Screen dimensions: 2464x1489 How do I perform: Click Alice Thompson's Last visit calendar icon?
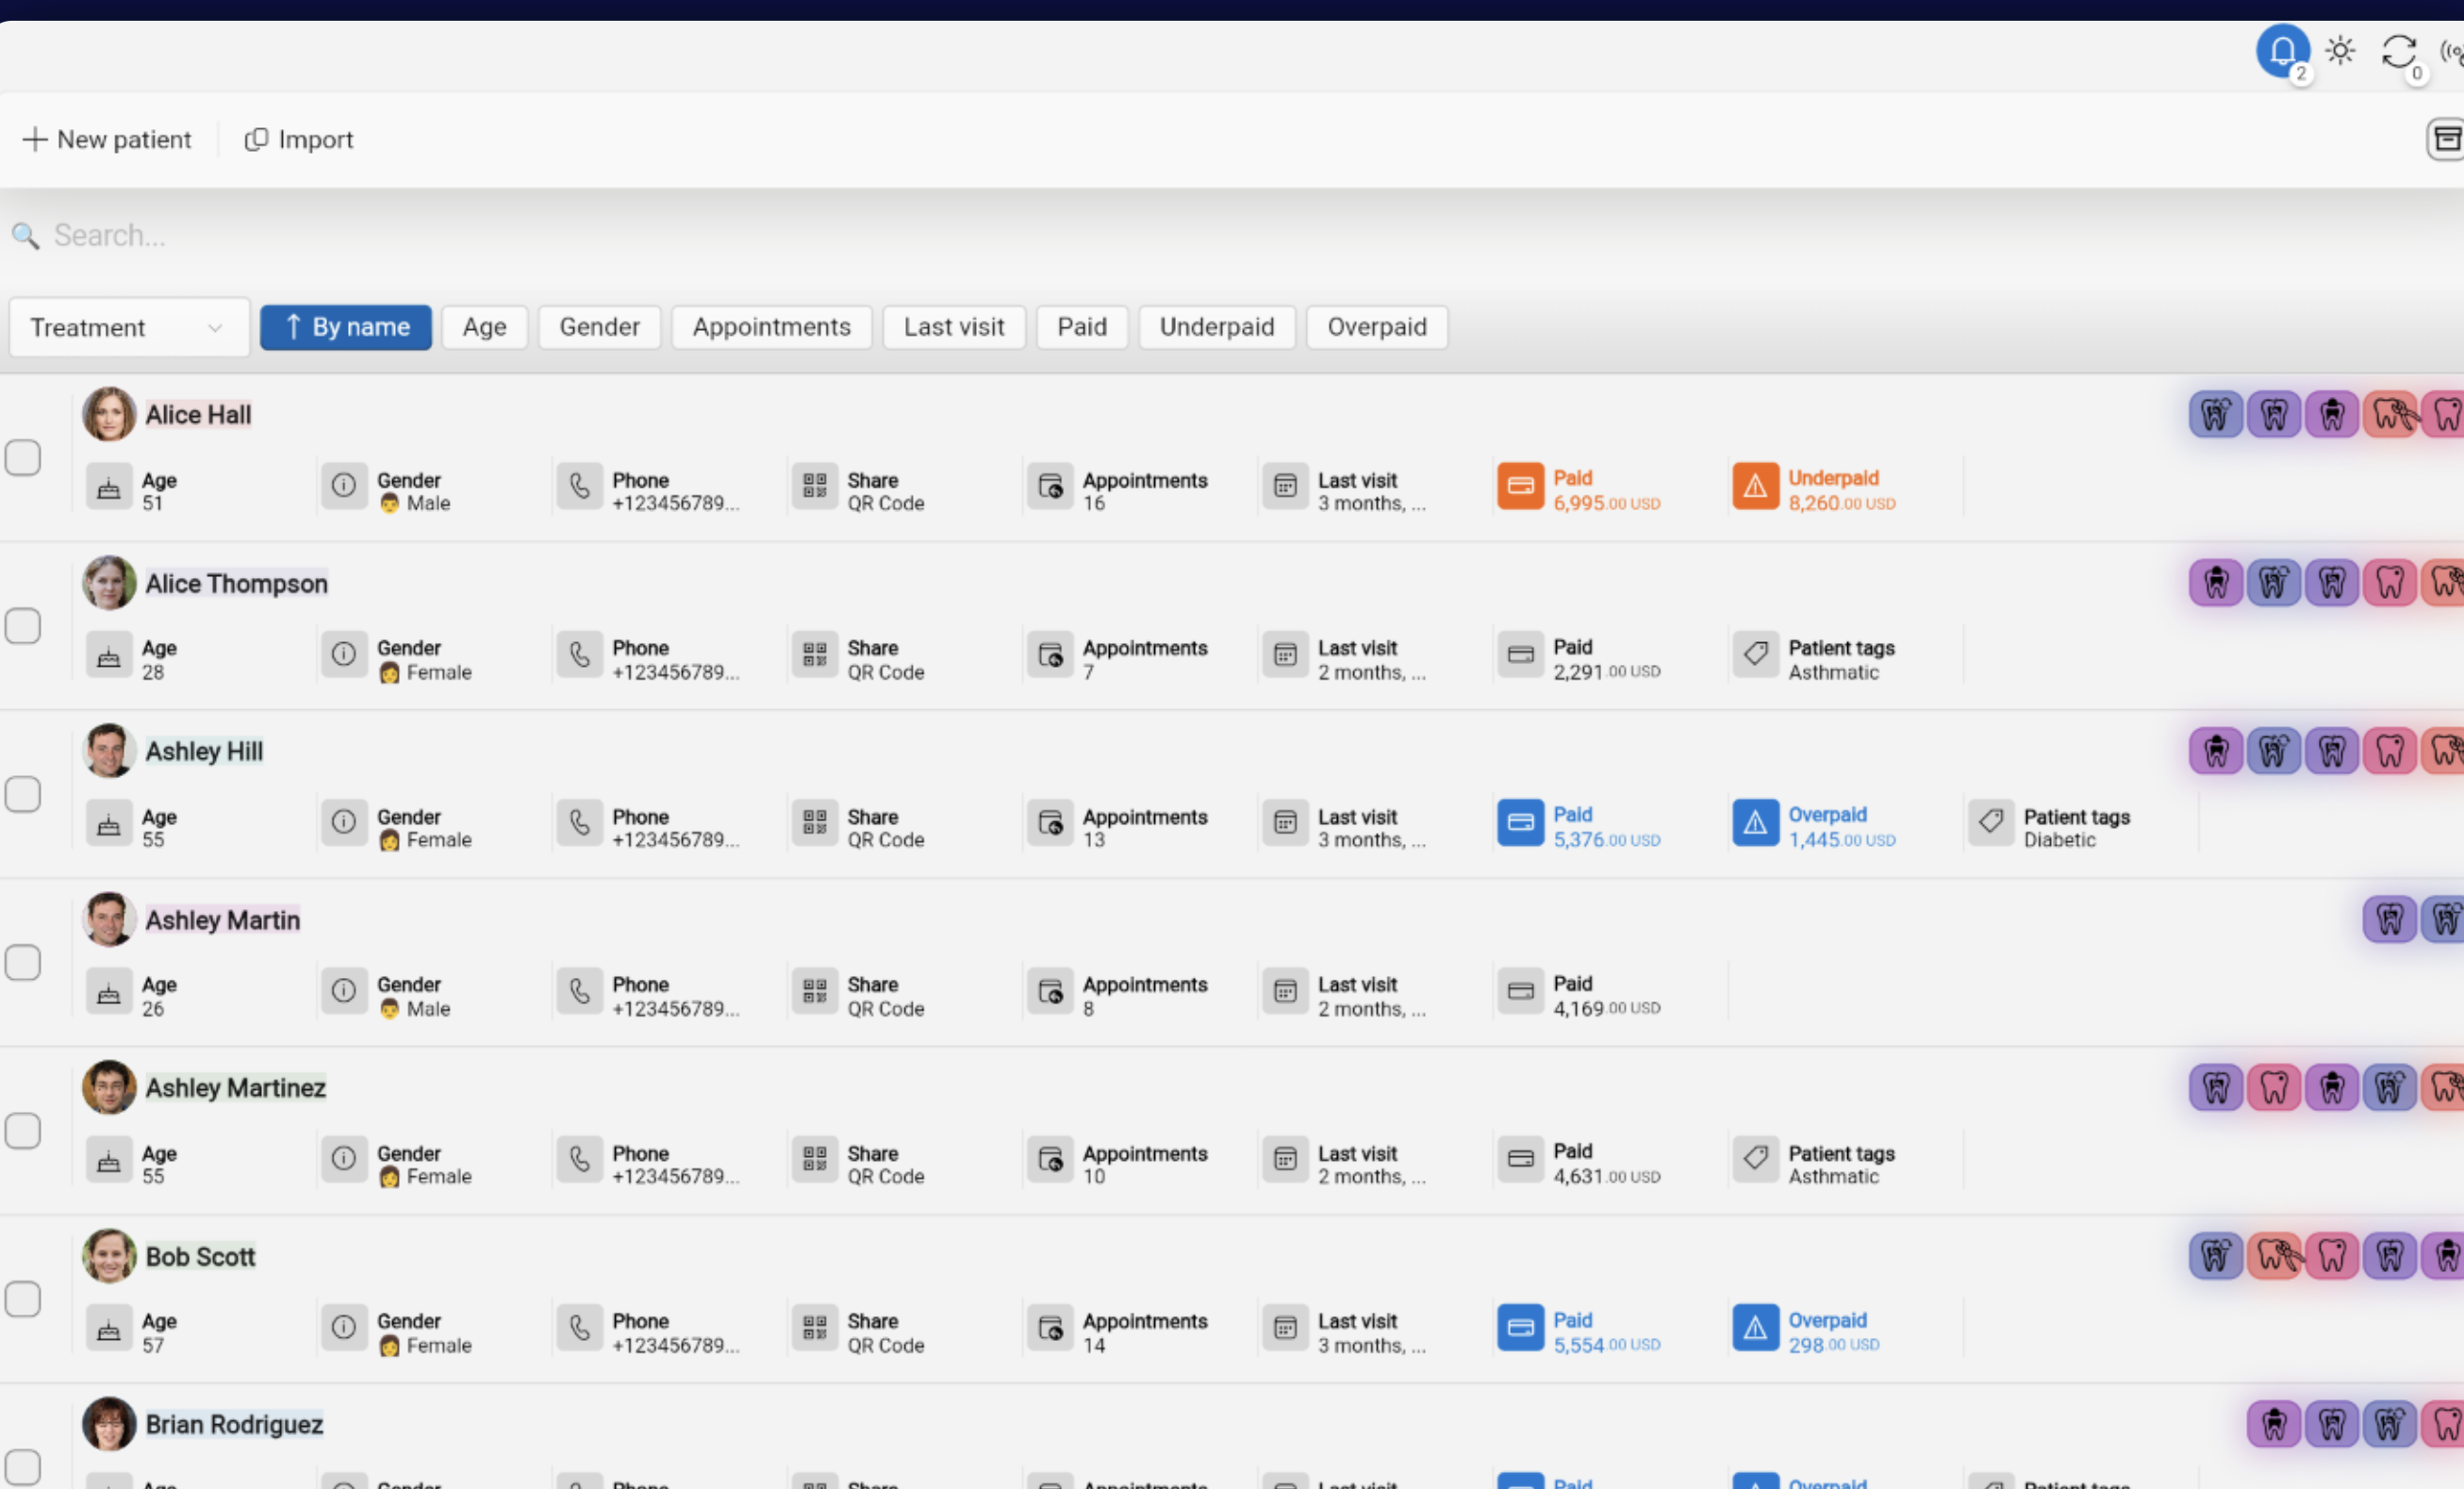click(x=1285, y=655)
